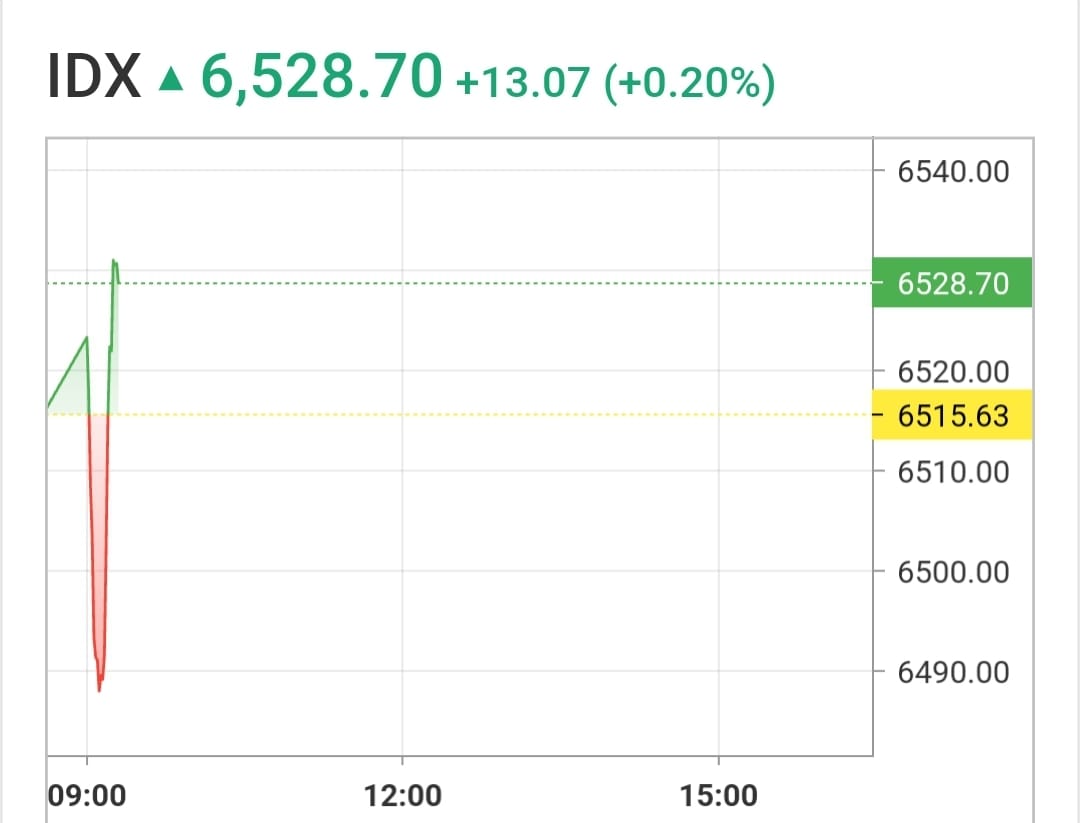Click the yellow 6515.63 previous close tag
Image resolution: width=1080 pixels, height=823 pixels.
click(952, 415)
